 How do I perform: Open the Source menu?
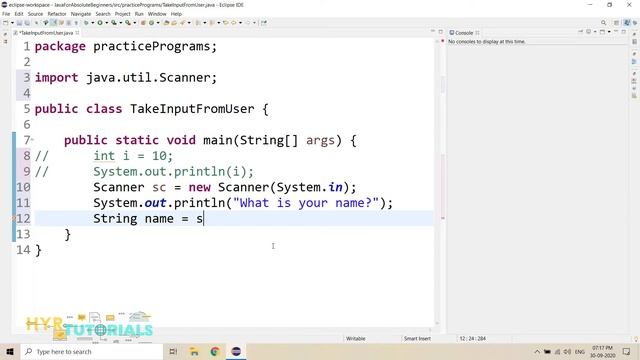click(35, 14)
